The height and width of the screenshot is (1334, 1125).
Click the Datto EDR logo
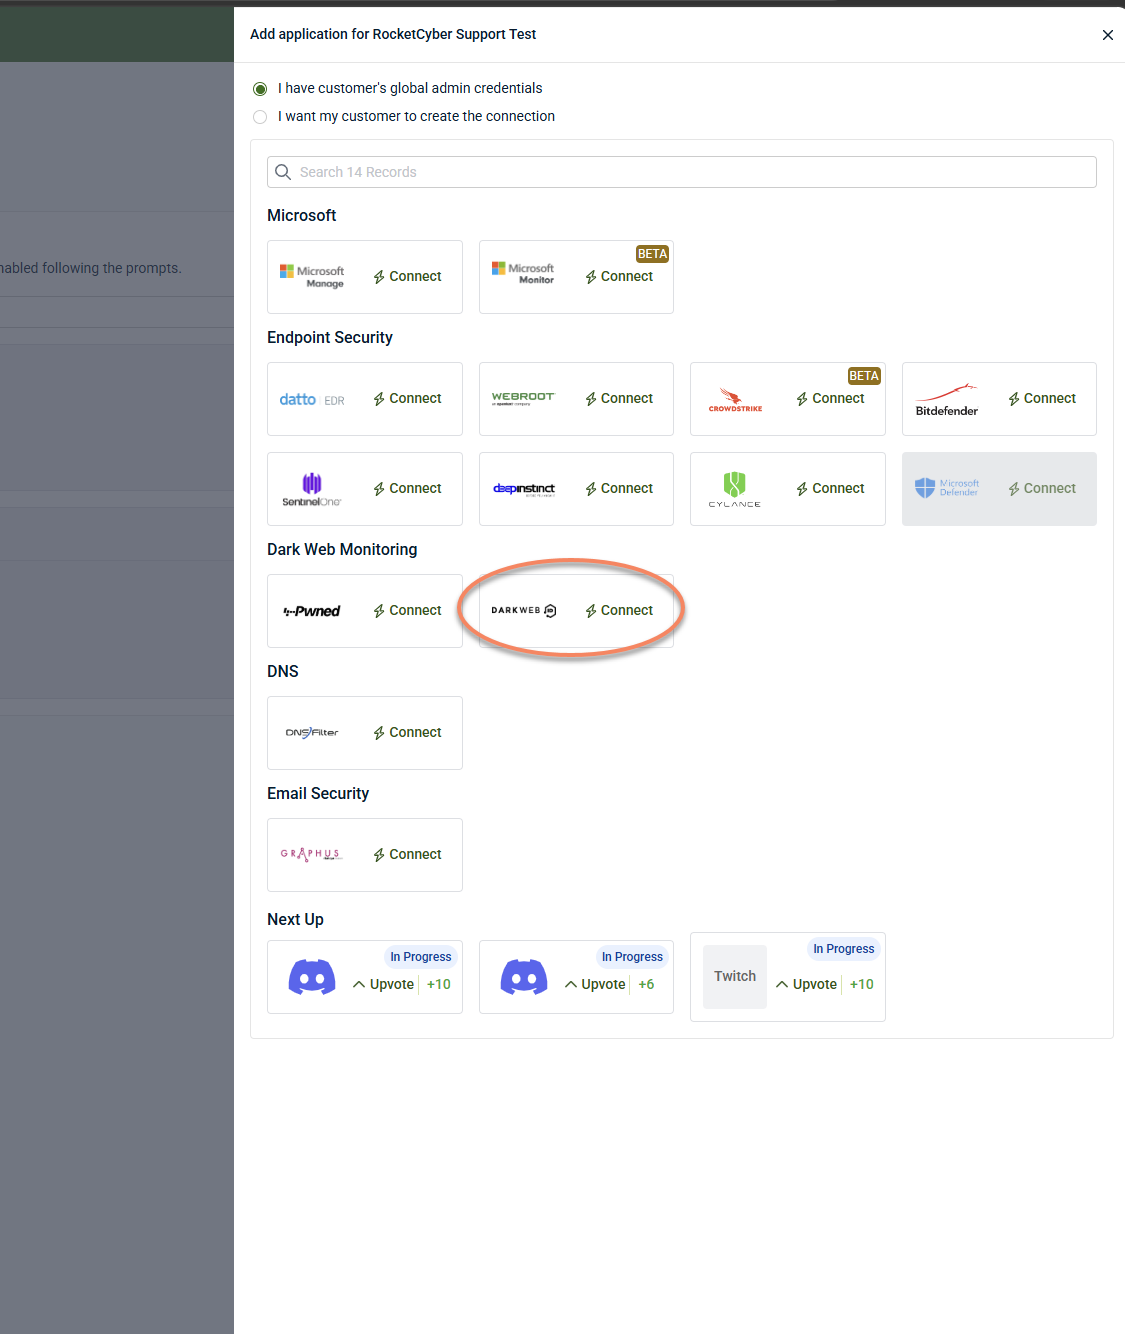pyautogui.click(x=312, y=399)
